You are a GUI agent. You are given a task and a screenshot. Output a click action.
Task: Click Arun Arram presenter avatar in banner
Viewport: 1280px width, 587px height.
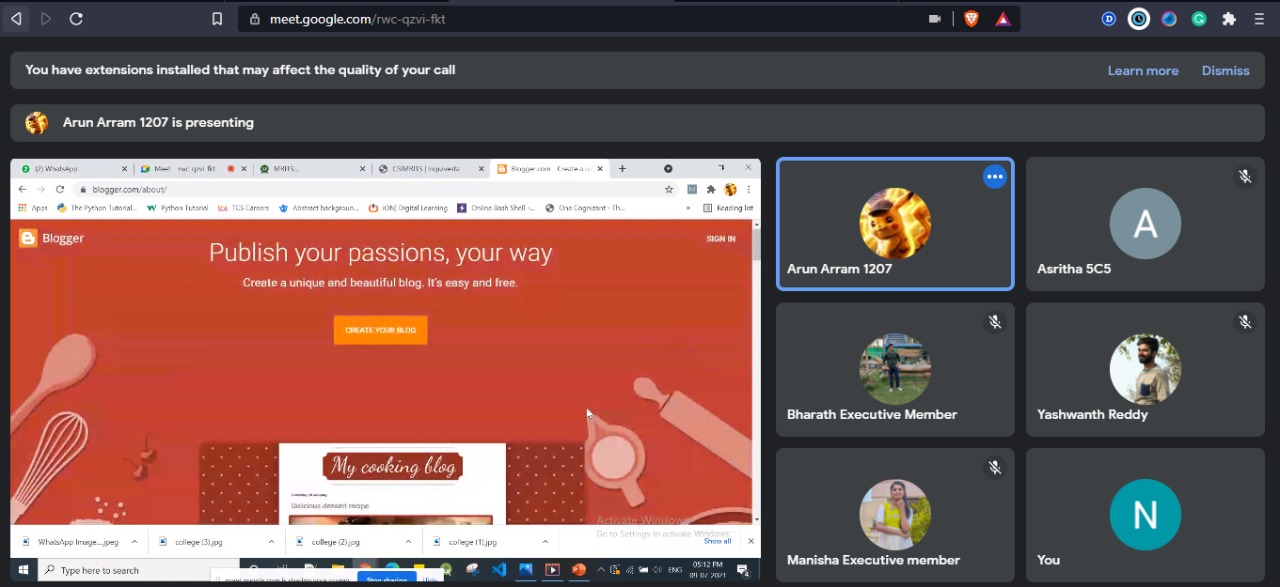[36, 122]
